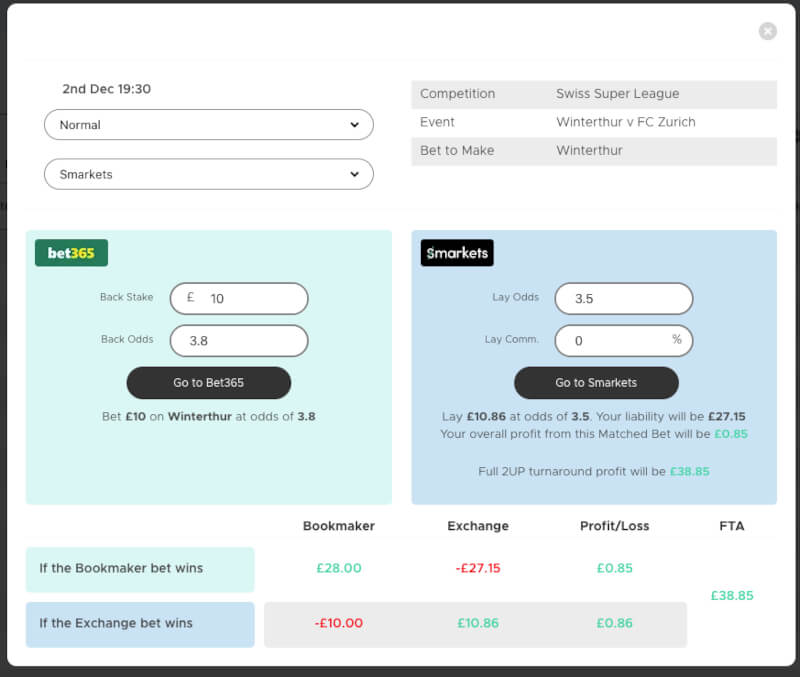800x677 pixels.
Task: Click the Profit/Loss column header
Action: pos(615,526)
